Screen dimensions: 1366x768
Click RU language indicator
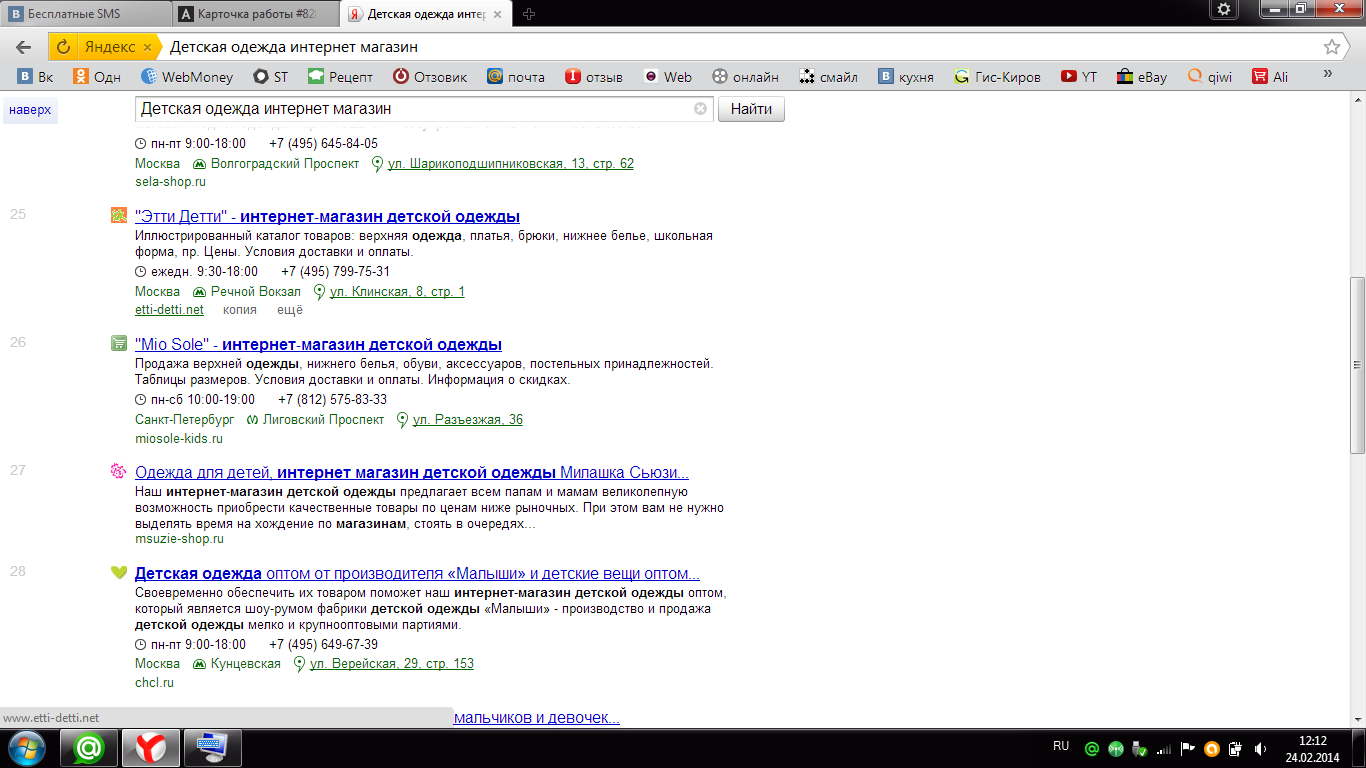(1061, 746)
